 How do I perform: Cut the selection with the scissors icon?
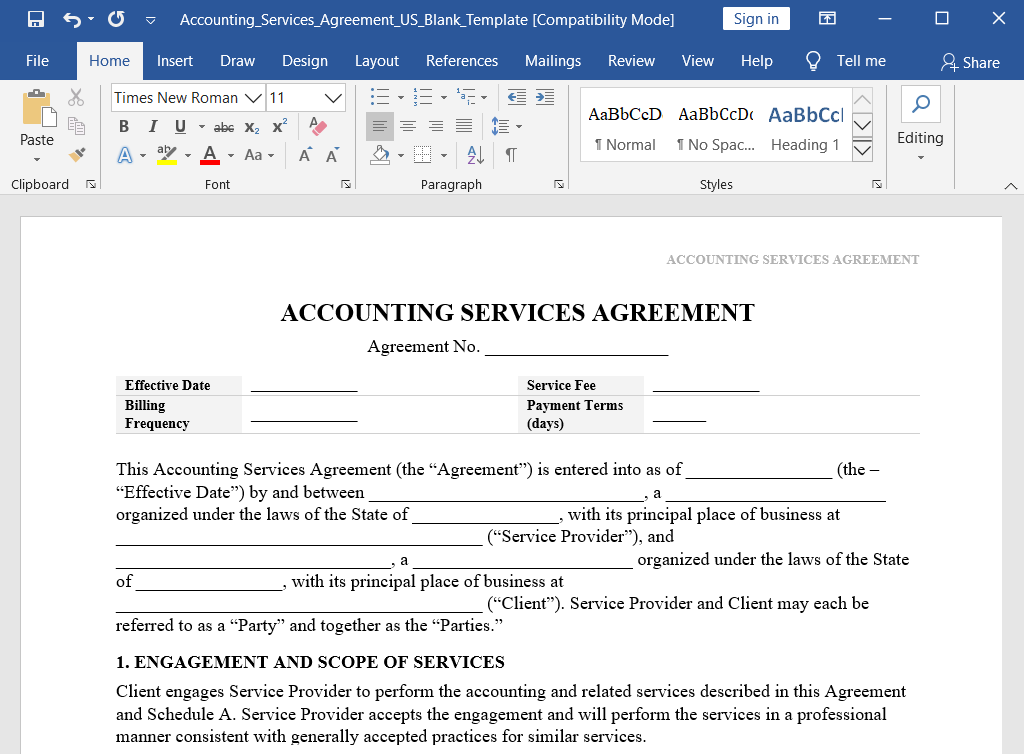76,98
